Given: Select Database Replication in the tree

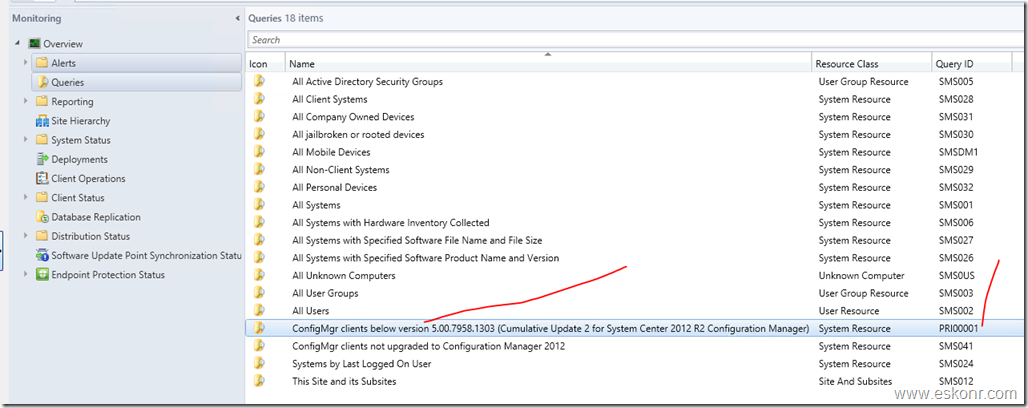Looking at the screenshot, I should (96, 217).
